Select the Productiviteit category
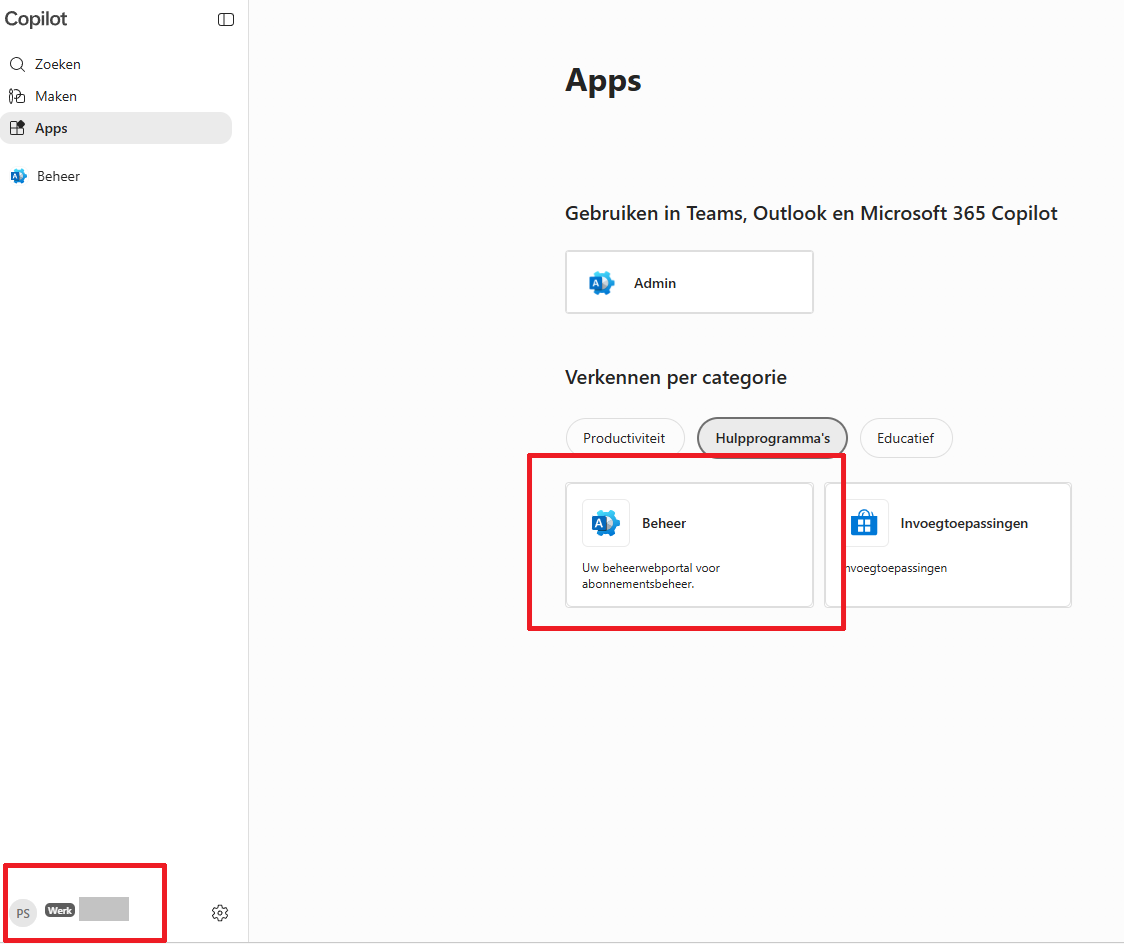Image resolution: width=1124 pixels, height=946 pixels. 624,438
